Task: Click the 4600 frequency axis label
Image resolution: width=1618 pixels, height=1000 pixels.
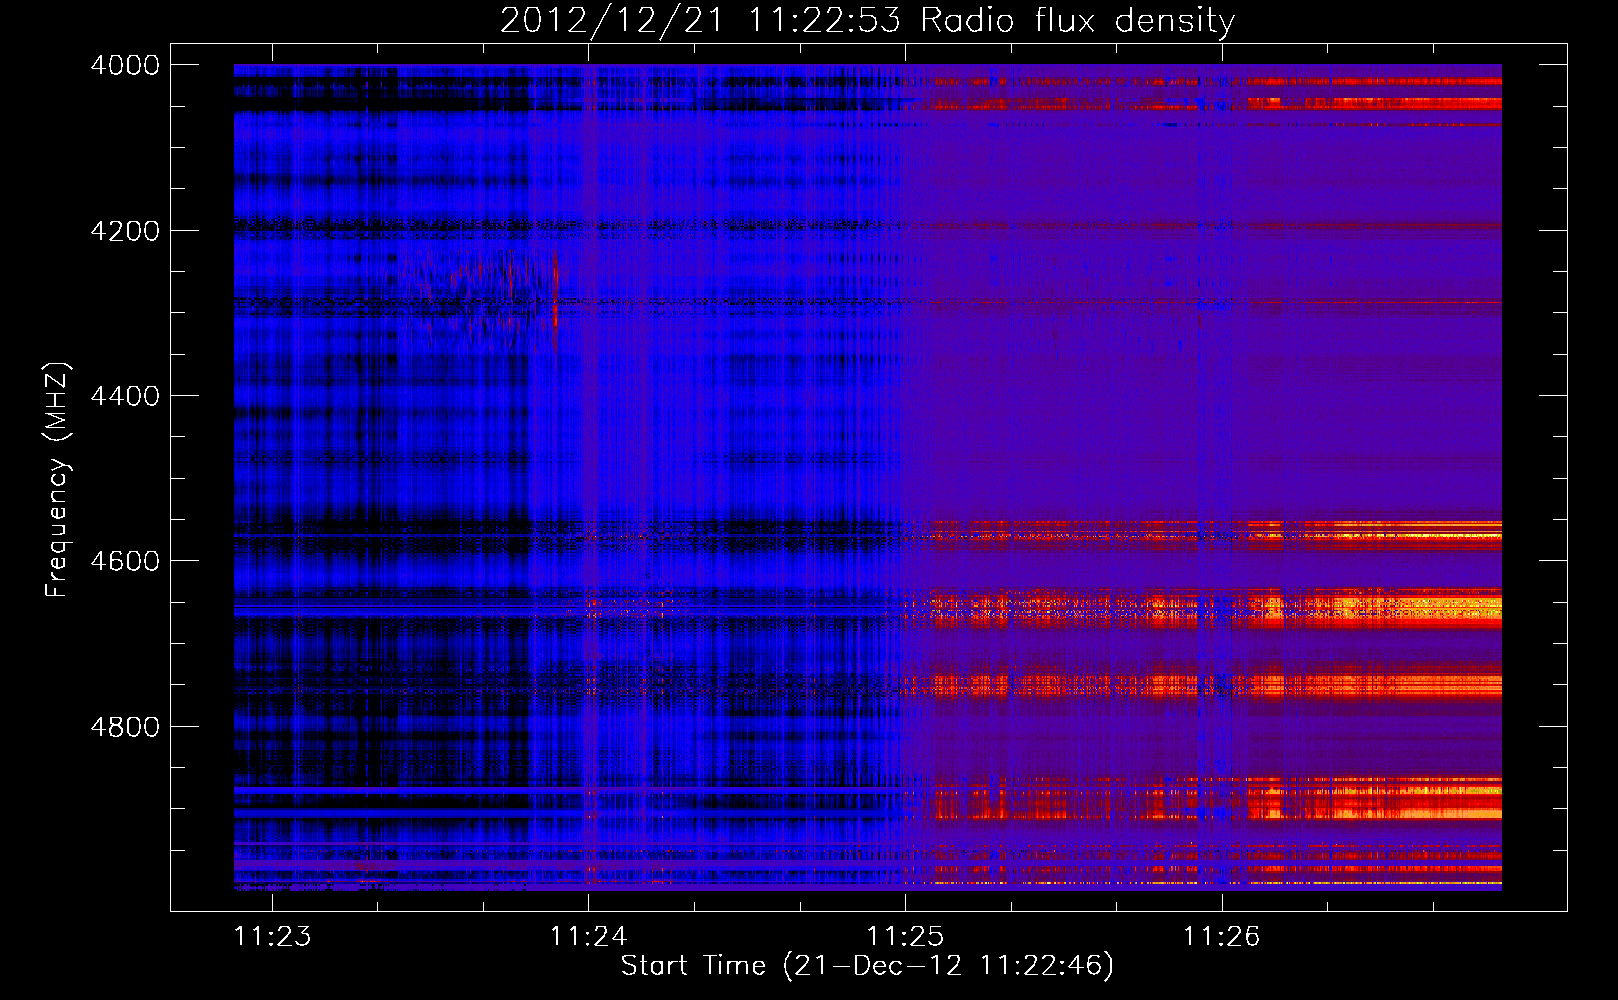Action: click(x=125, y=561)
